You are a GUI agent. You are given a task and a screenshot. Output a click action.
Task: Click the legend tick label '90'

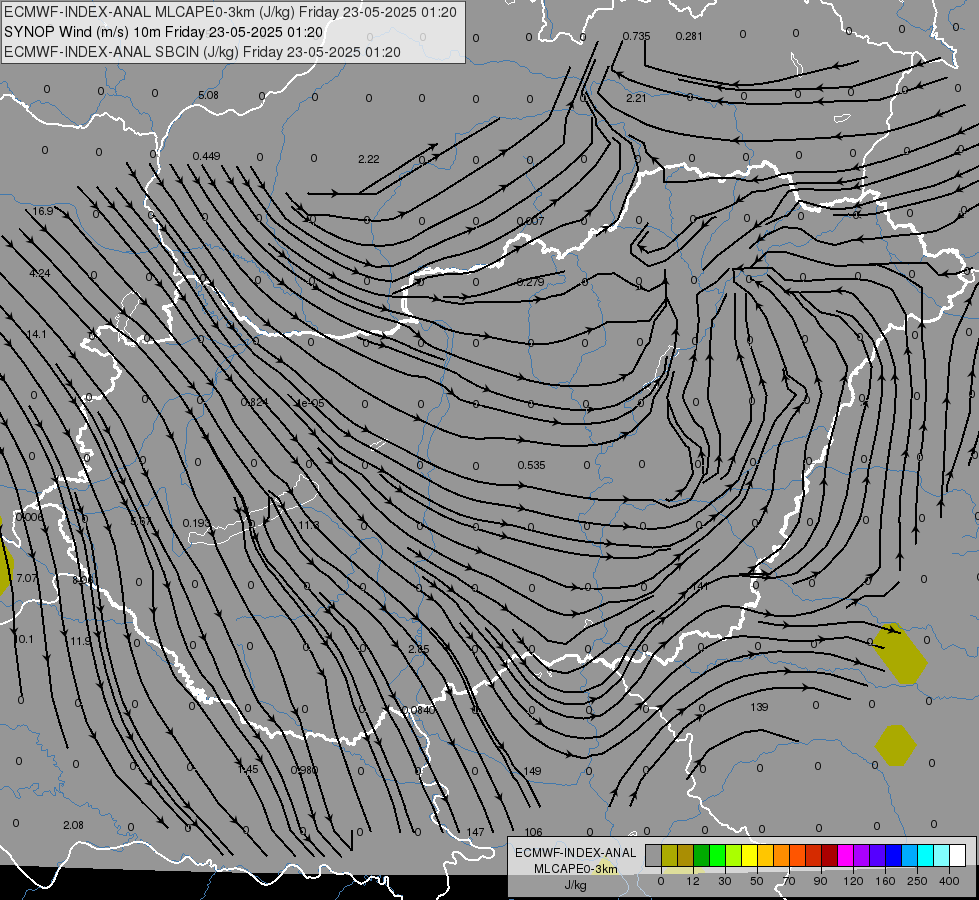click(x=820, y=881)
